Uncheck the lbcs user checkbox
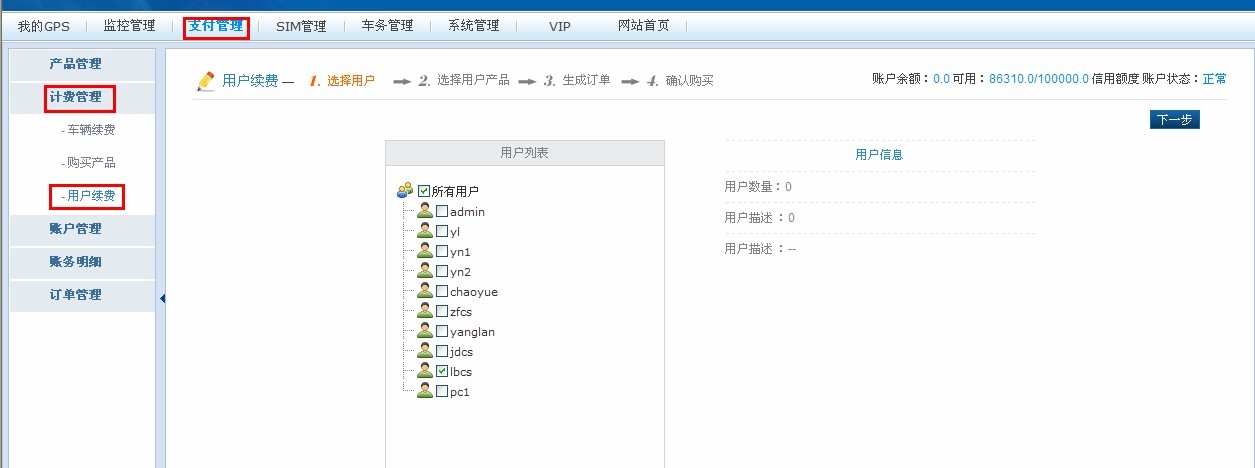Screen dimensions: 1255x468 click(442, 371)
